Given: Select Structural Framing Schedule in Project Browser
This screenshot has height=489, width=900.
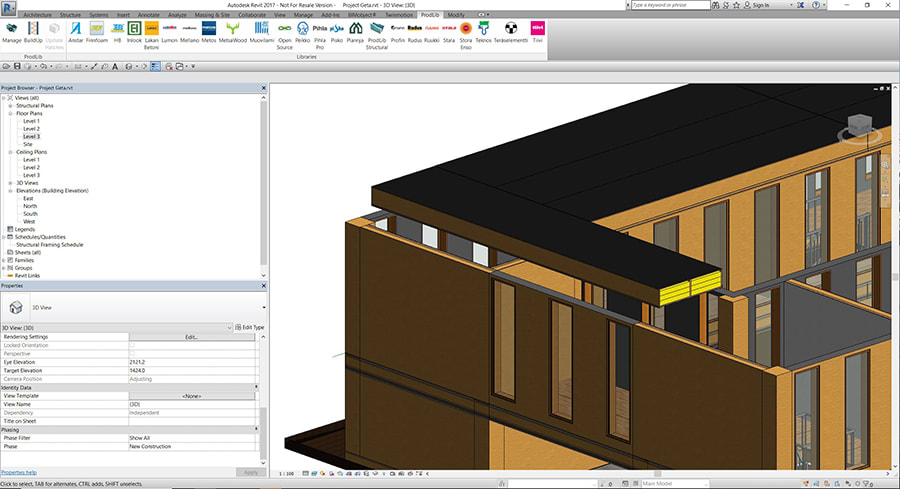Looking at the screenshot, I should 49,244.
